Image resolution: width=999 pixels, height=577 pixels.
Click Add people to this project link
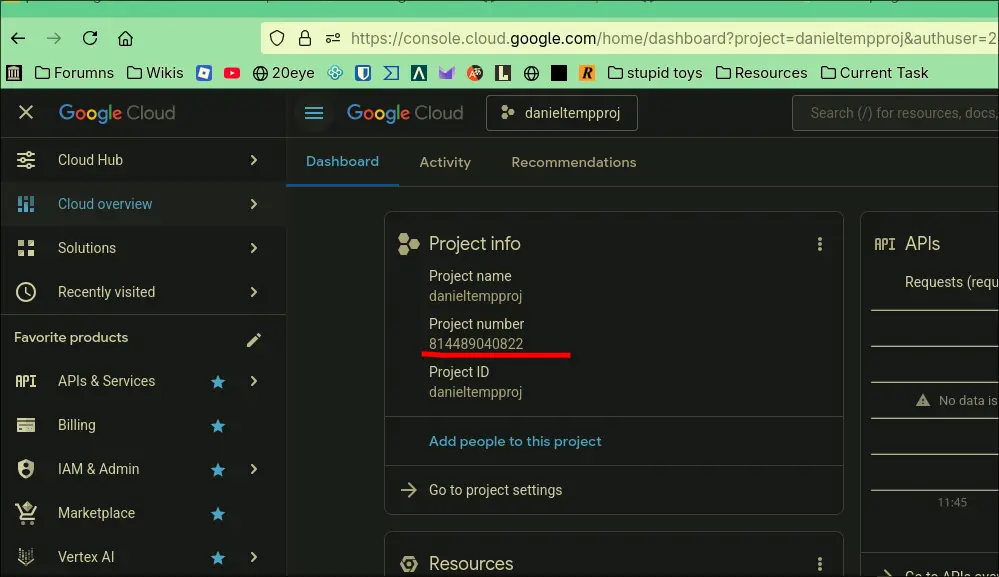pos(515,441)
